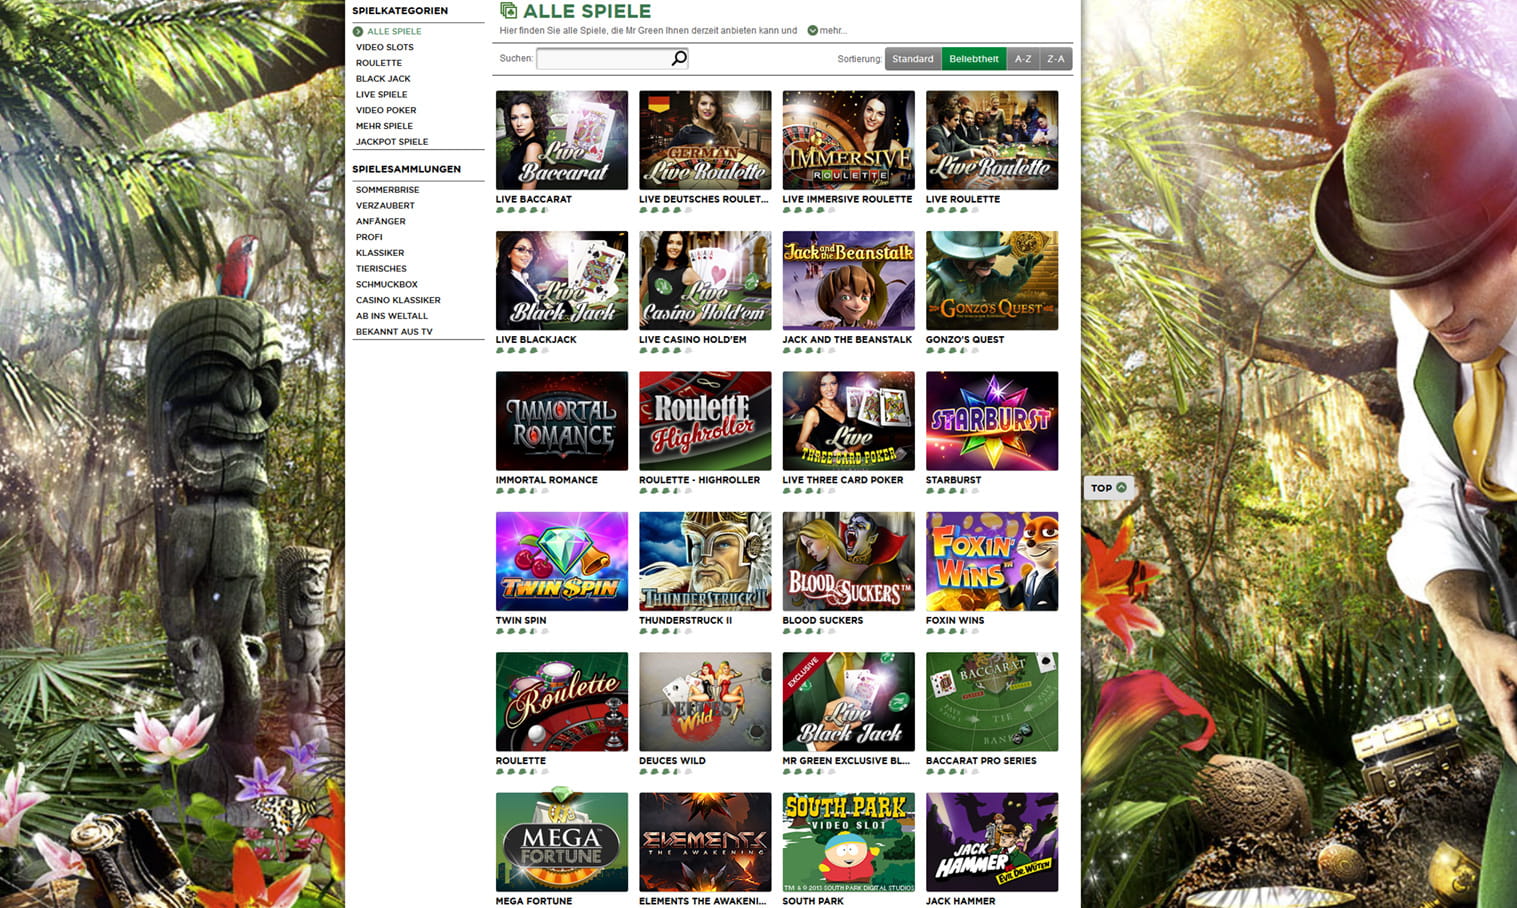
Task: Focus the Suchen search field
Action: click(604, 59)
